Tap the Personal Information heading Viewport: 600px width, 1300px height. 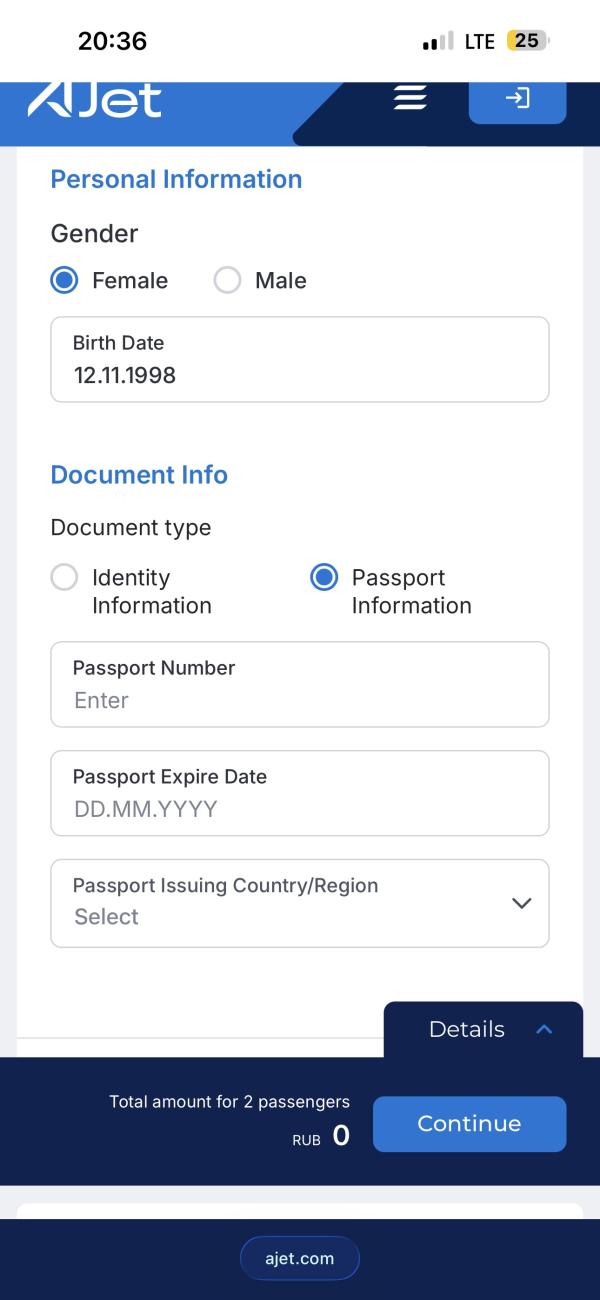pos(176,179)
